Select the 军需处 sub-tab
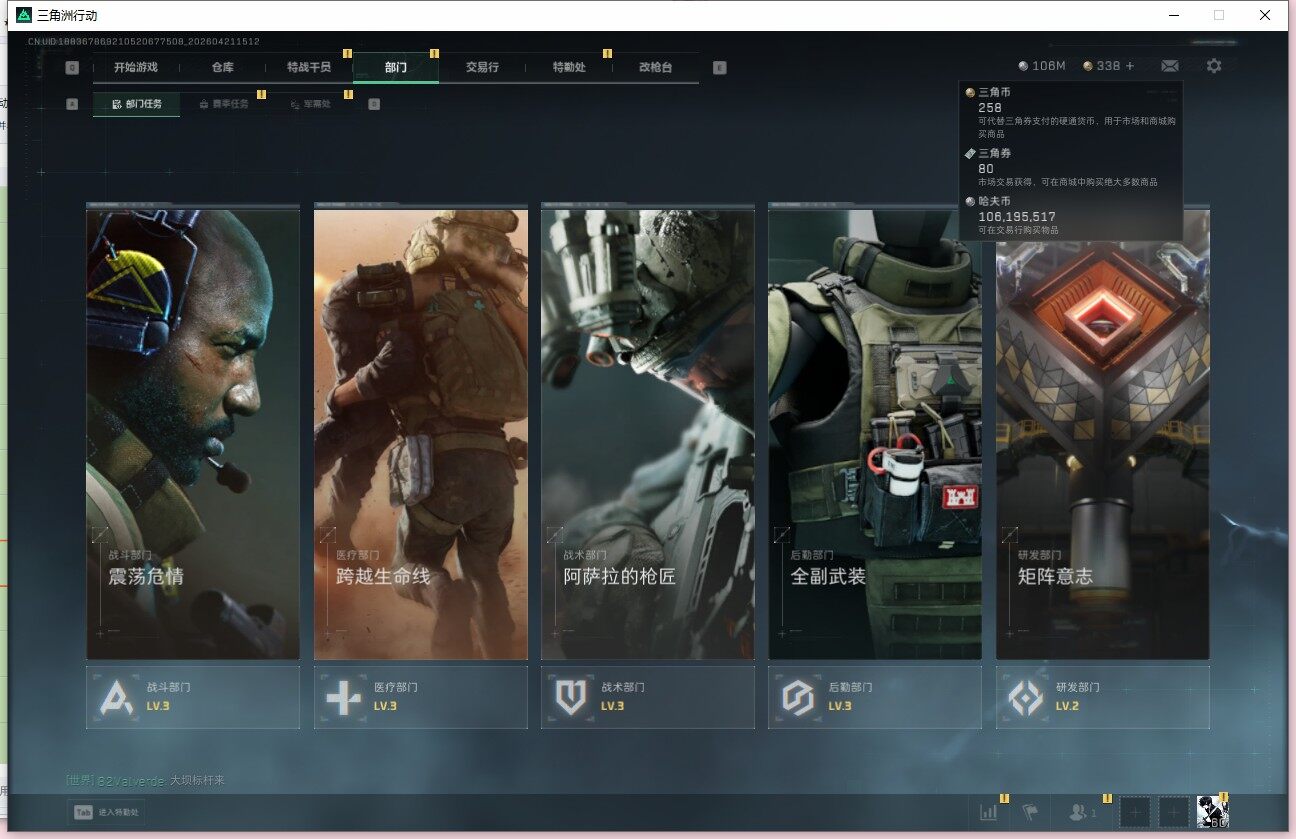The image size is (1296, 839). click(x=310, y=104)
